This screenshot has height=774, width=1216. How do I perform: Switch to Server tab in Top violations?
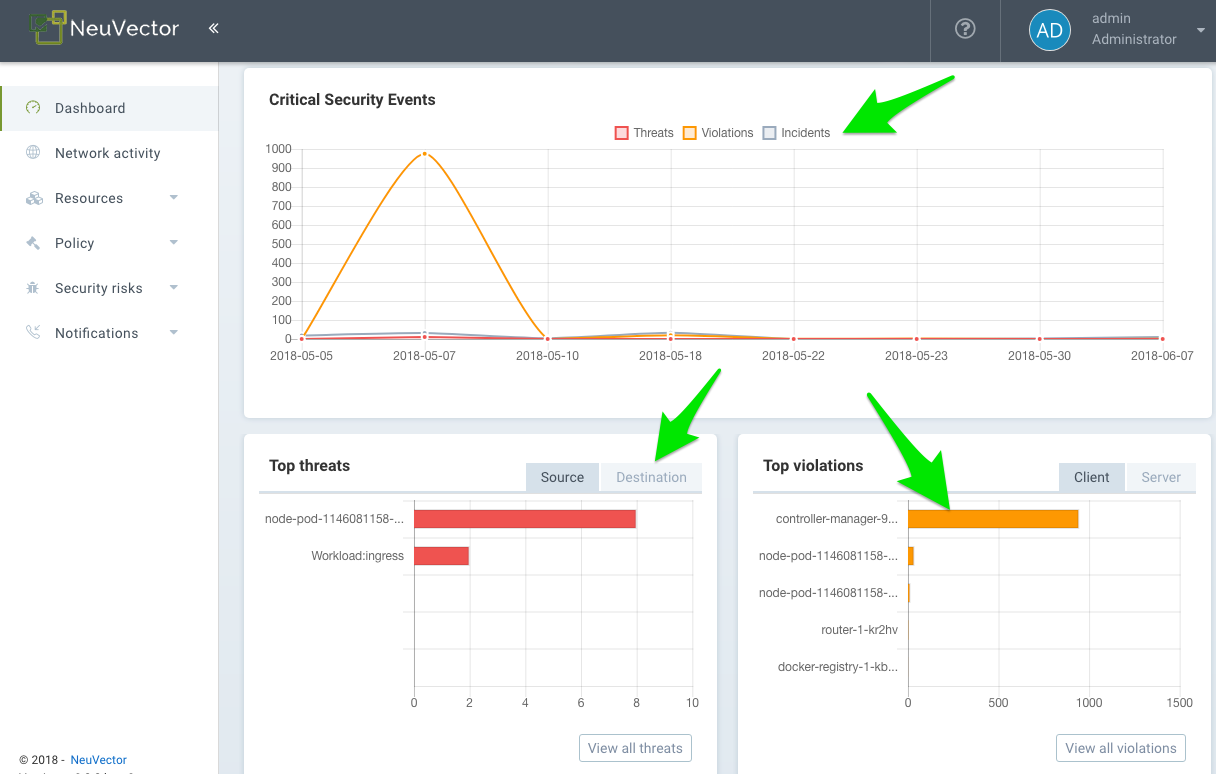1160,477
